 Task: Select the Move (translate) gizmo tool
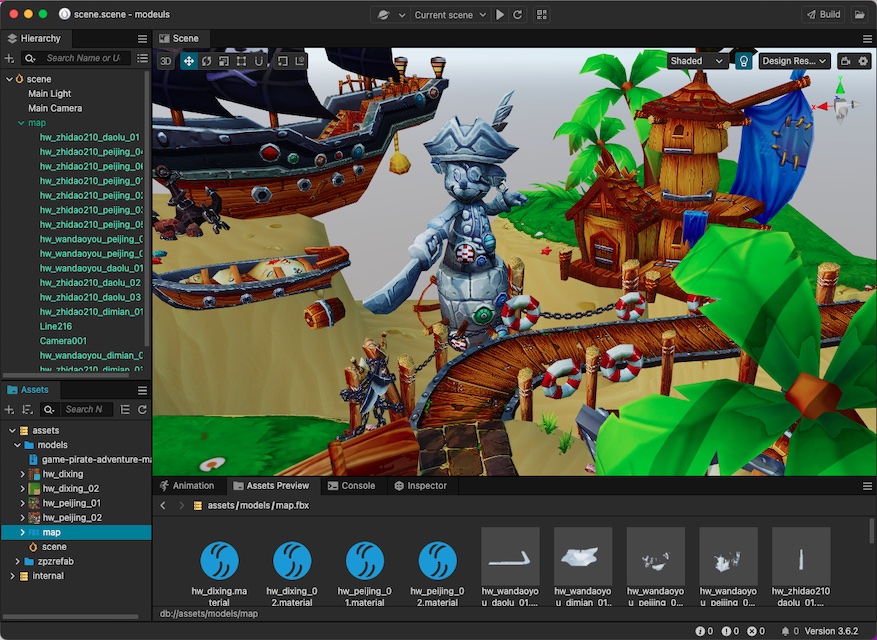188,61
